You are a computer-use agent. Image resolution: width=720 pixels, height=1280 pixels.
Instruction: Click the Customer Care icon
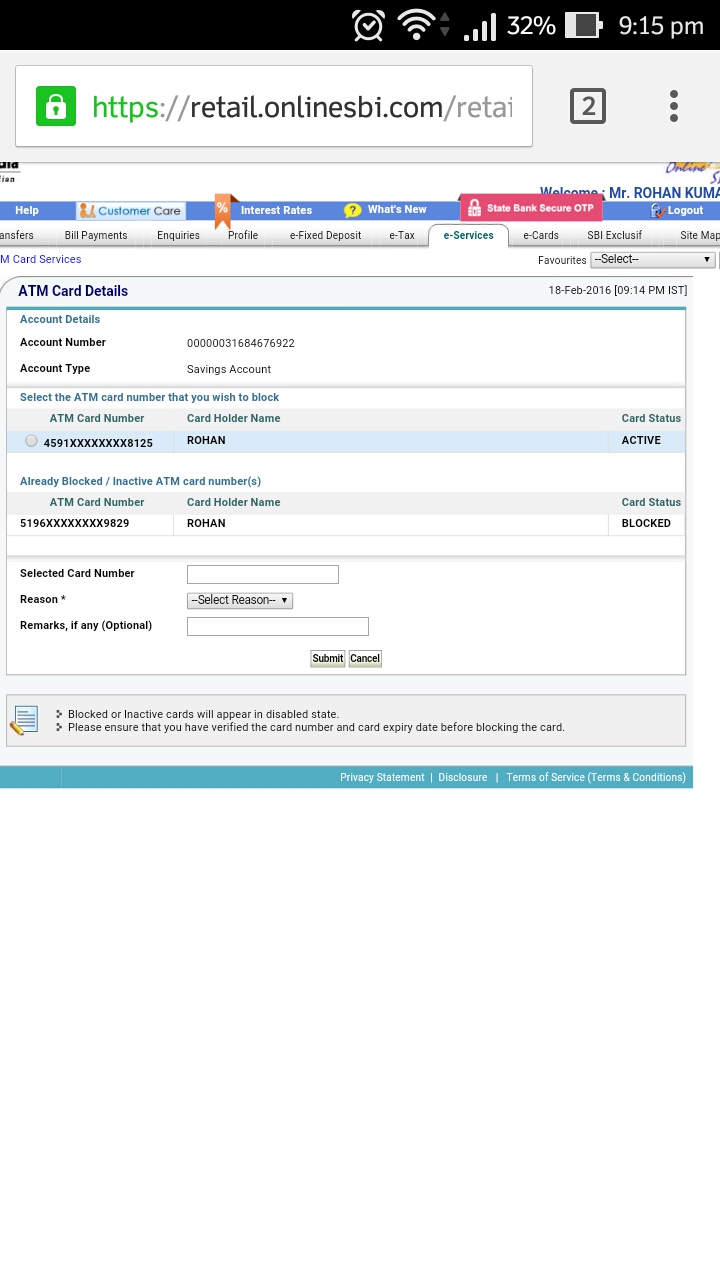88,211
